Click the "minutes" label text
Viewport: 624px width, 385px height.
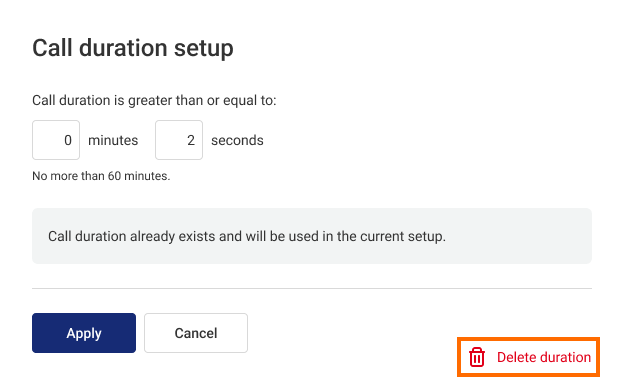113,140
